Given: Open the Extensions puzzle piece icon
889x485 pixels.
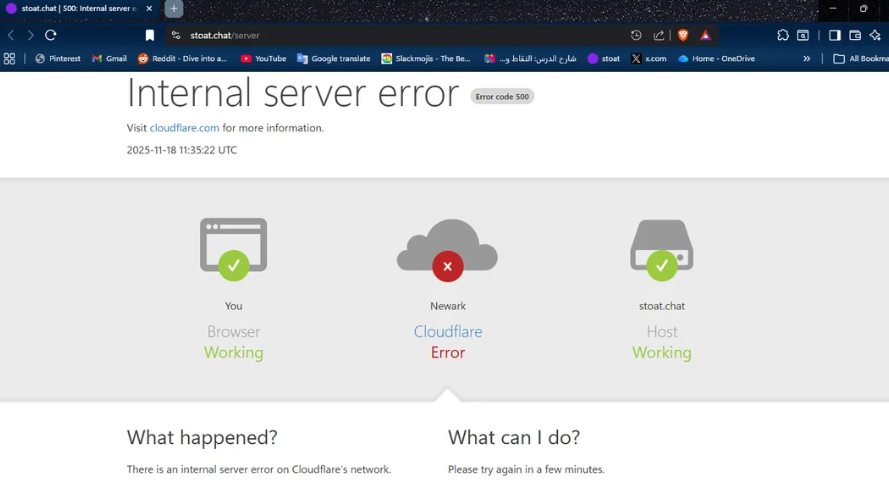Looking at the screenshot, I should [x=783, y=35].
